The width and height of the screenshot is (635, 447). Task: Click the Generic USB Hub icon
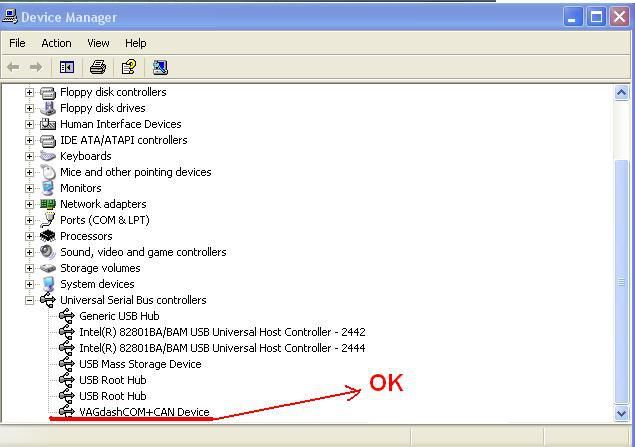click(67, 316)
